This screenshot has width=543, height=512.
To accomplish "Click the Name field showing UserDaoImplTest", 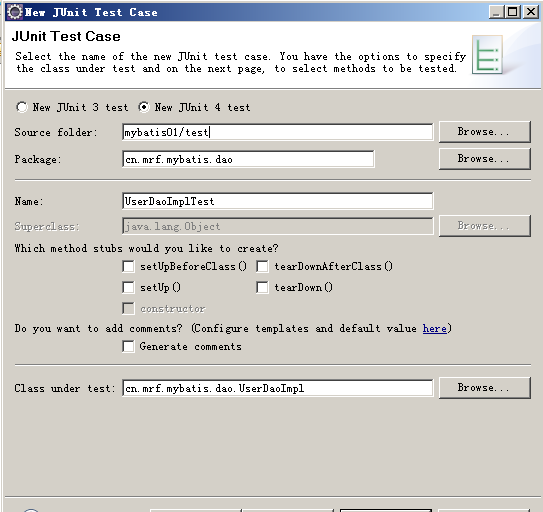I will (x=277, y=201).
